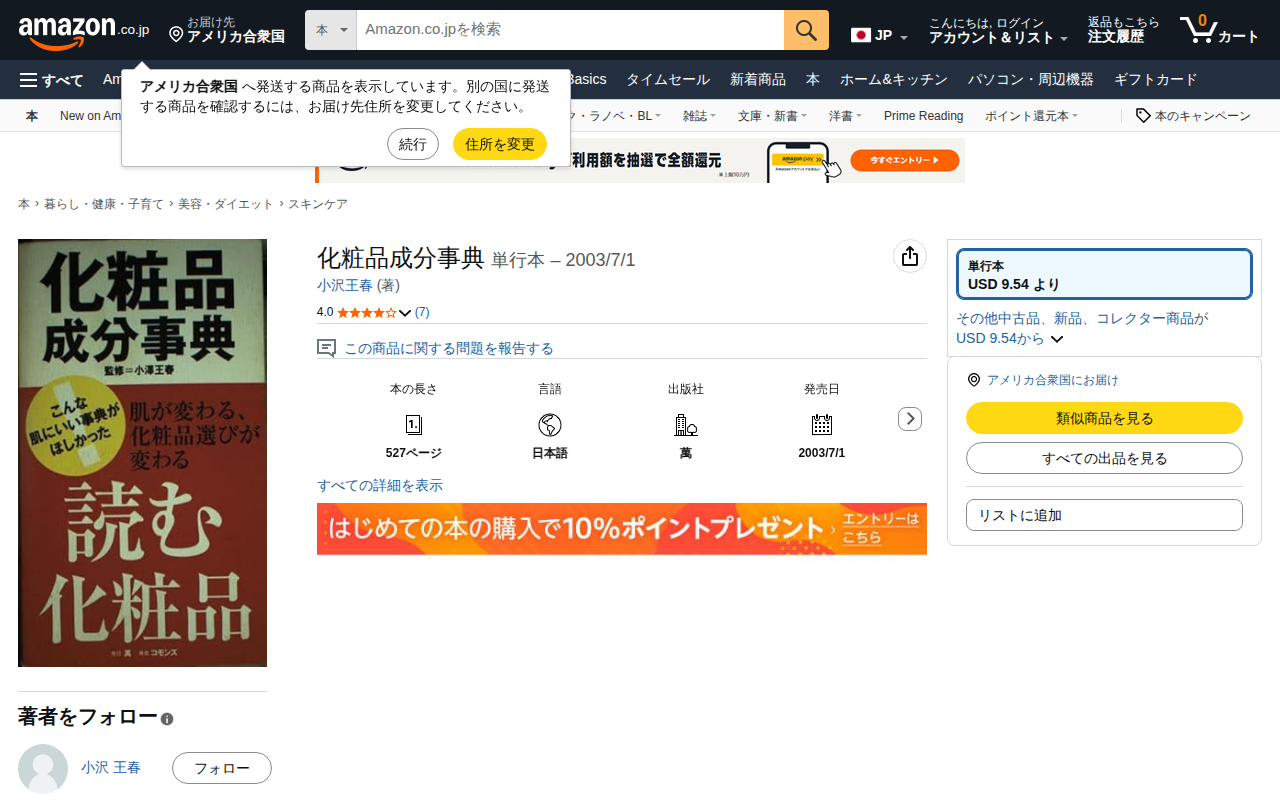
Task: Open the 洋書 category dropdown
Action: [845, 116]
